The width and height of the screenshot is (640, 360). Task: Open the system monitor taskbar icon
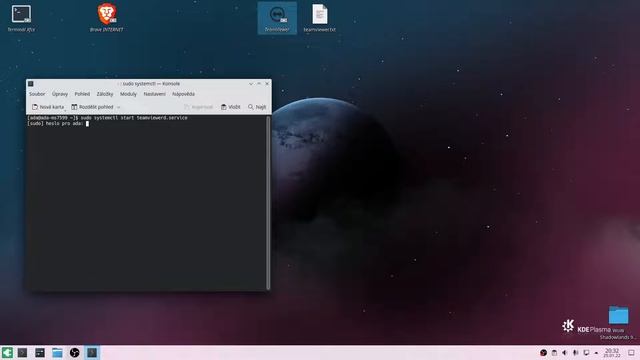click(40, 353)
